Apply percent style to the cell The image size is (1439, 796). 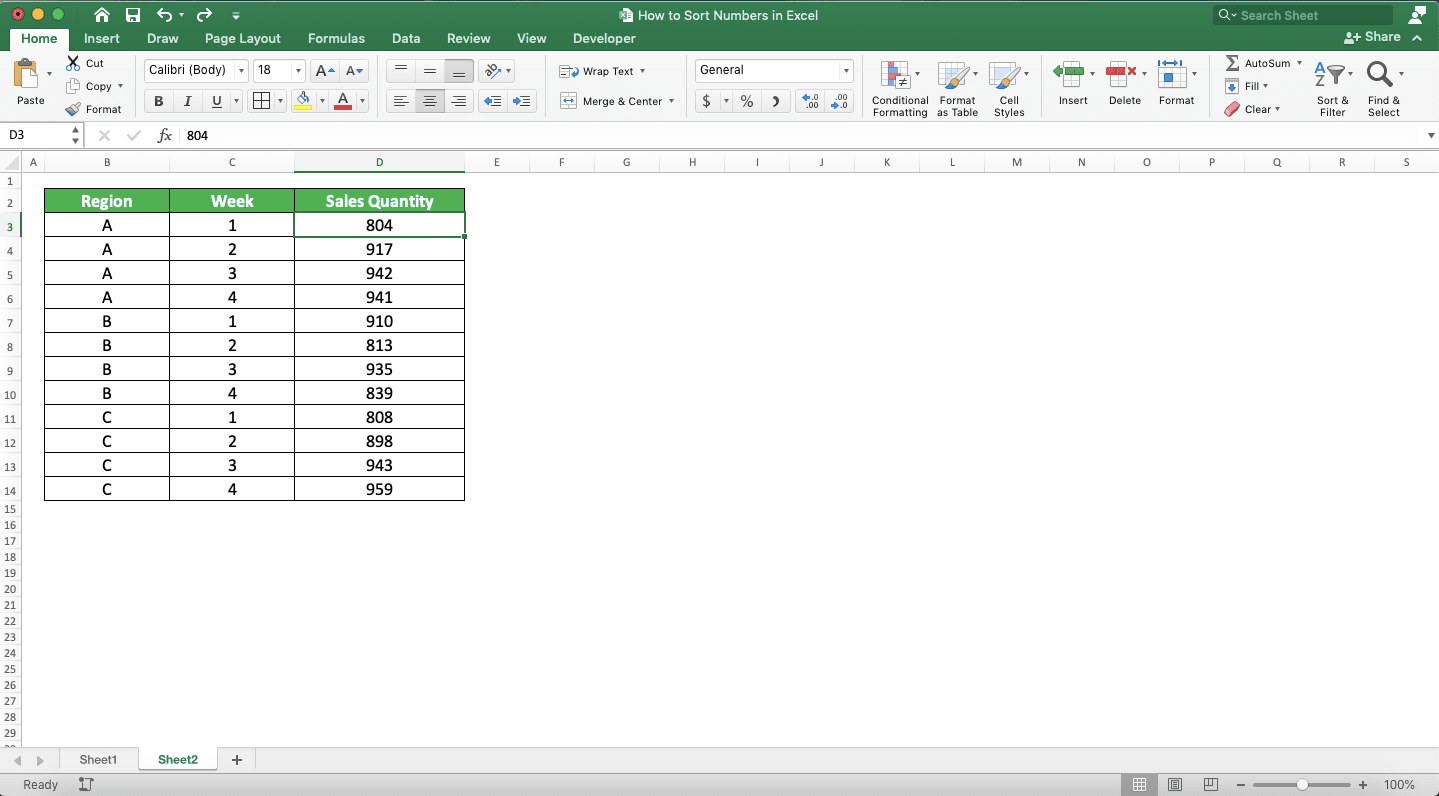(x=747, y=101)
